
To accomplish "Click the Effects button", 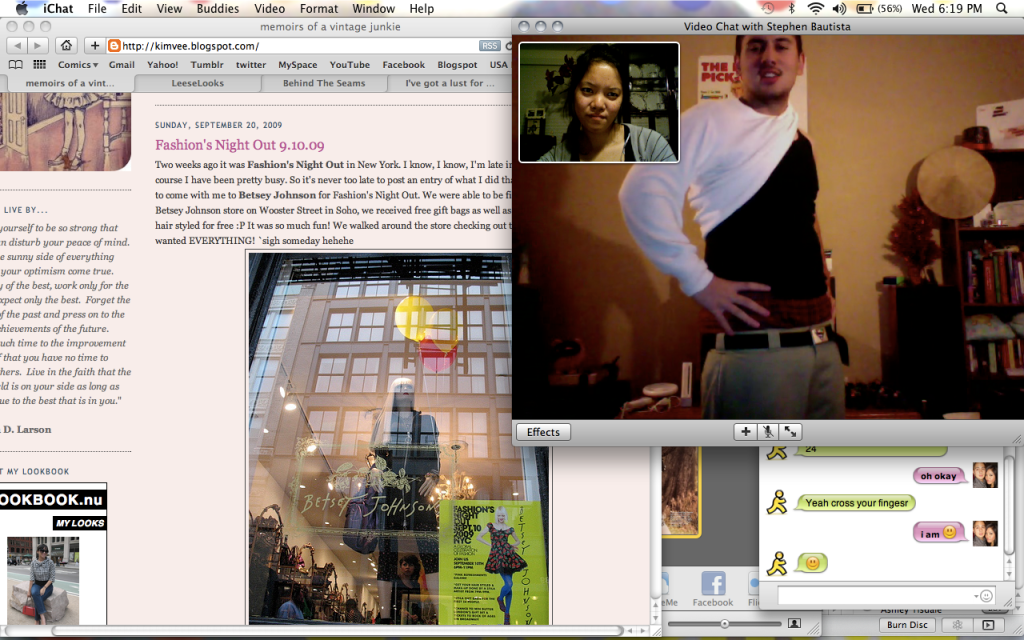I will [543, 432].
